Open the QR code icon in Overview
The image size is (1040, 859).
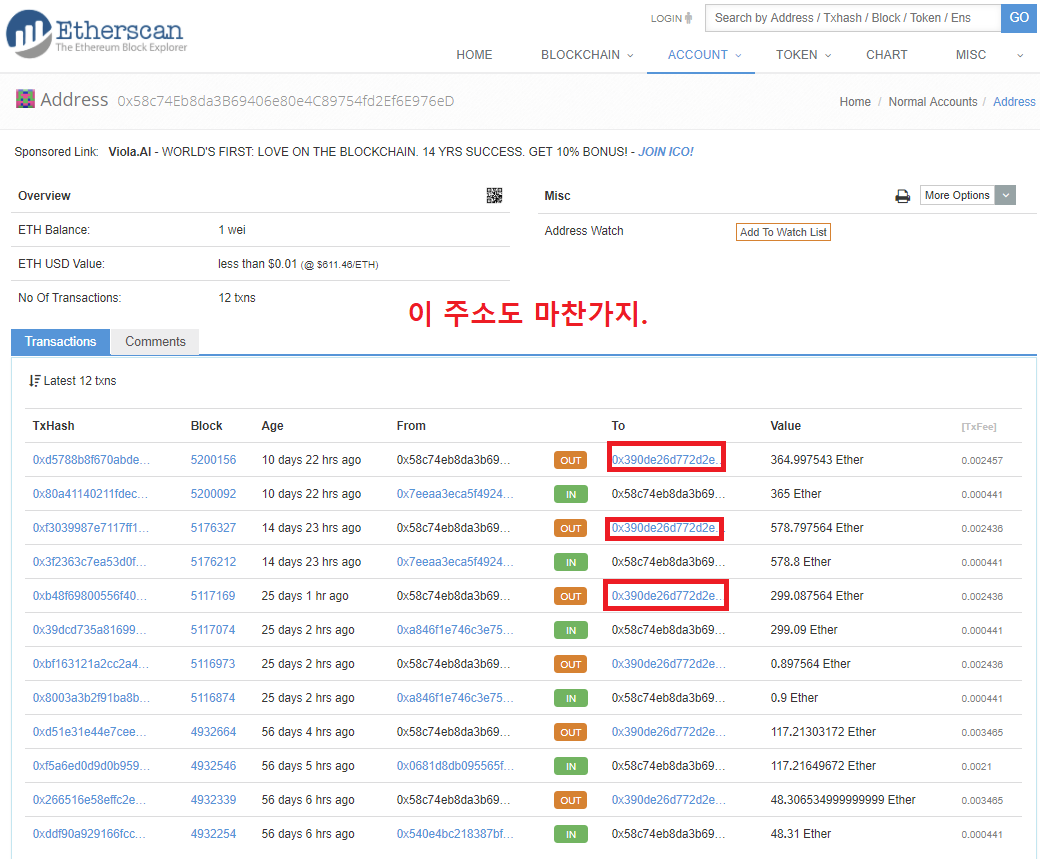click(494, 195)
